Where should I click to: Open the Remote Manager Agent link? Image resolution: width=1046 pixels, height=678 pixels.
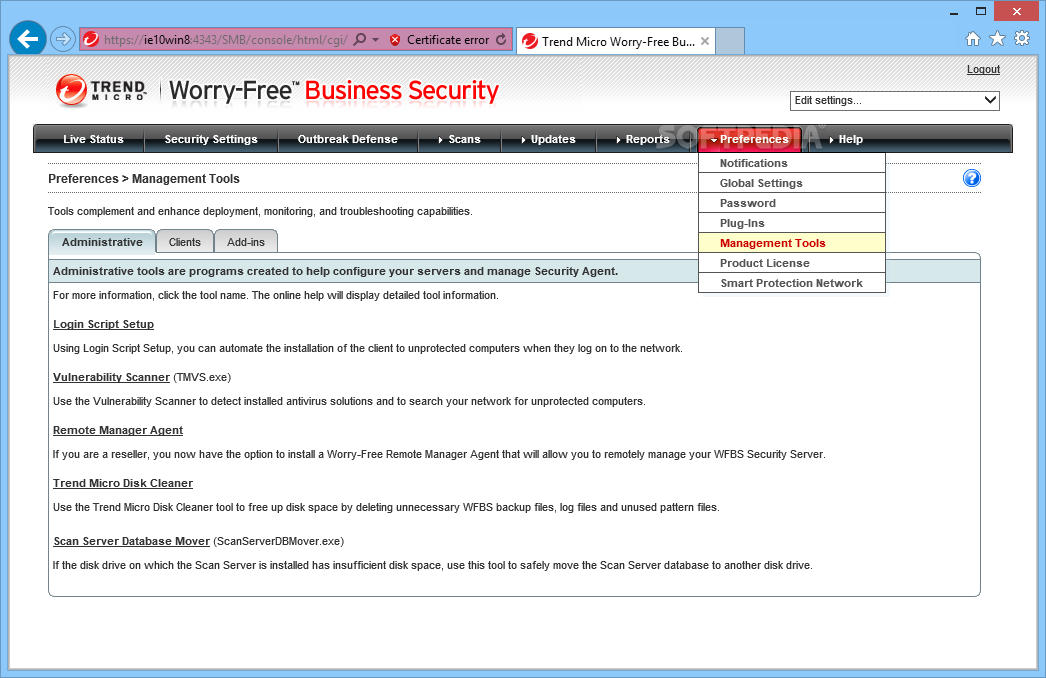point(118,430)
